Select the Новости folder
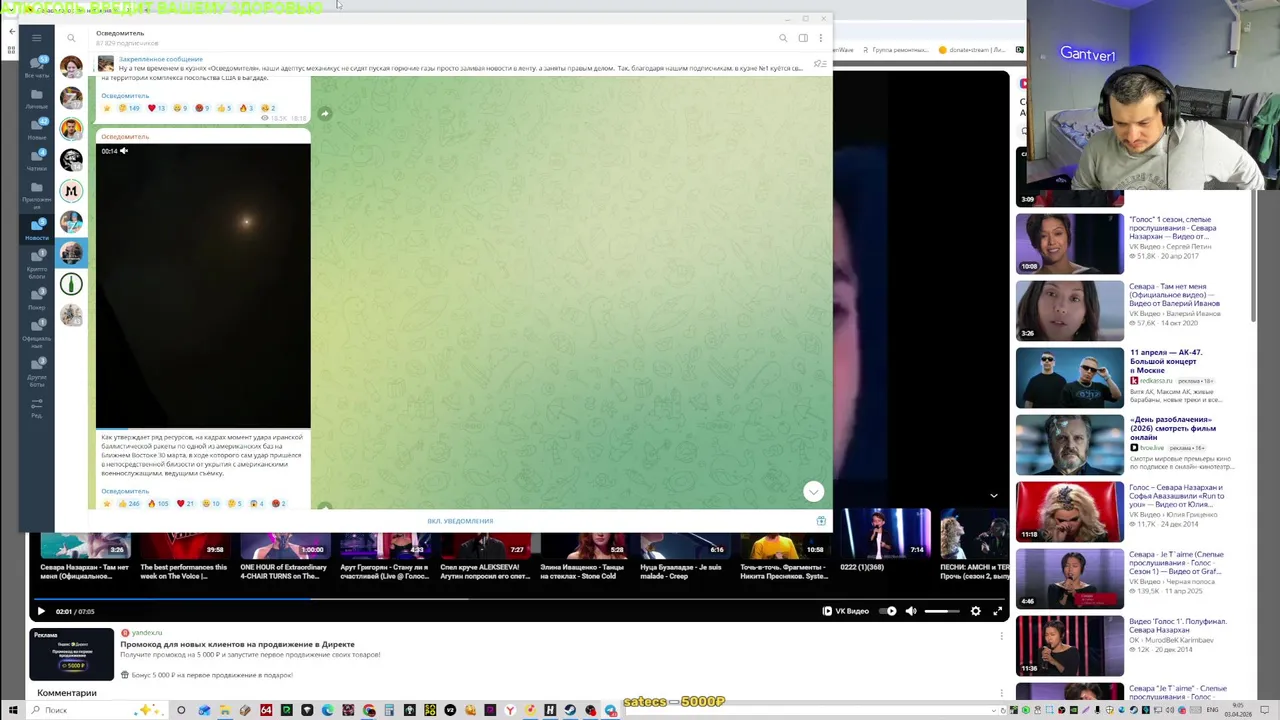This screenshot has width=1280, height=720. click(x=37, y=229)
